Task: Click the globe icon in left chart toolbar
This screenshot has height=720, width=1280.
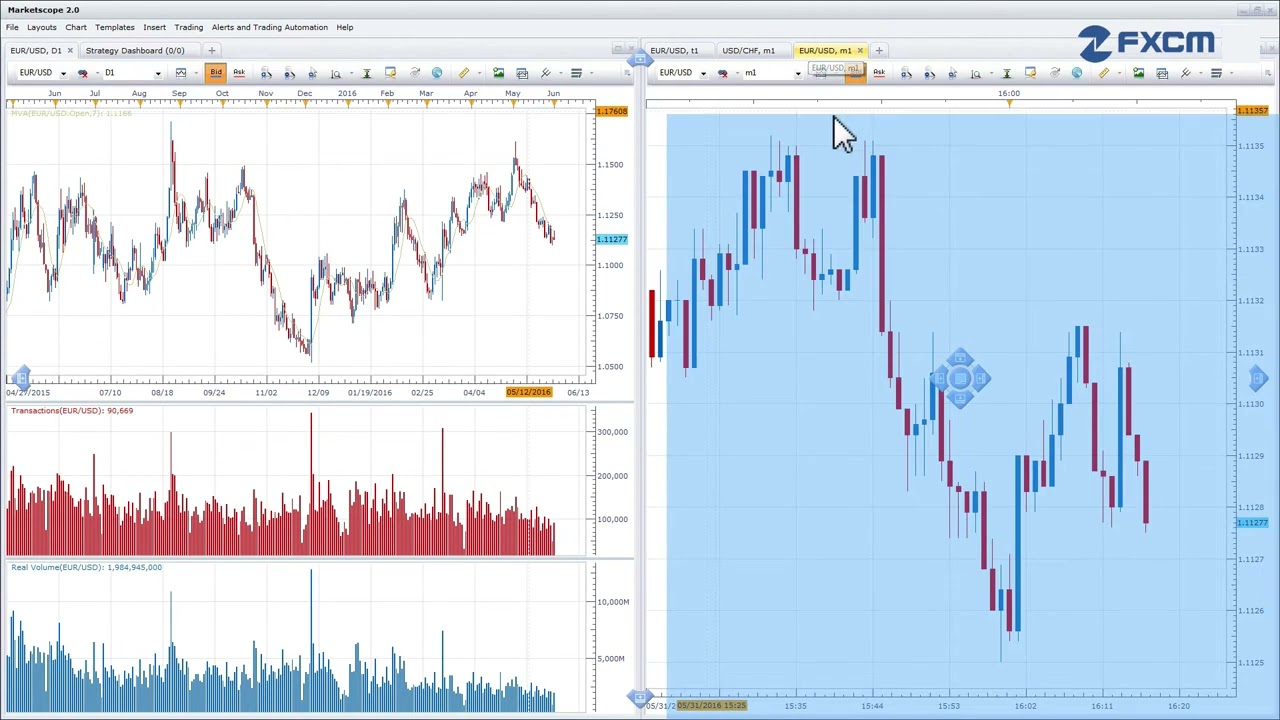Action: (x=437, y=73)
